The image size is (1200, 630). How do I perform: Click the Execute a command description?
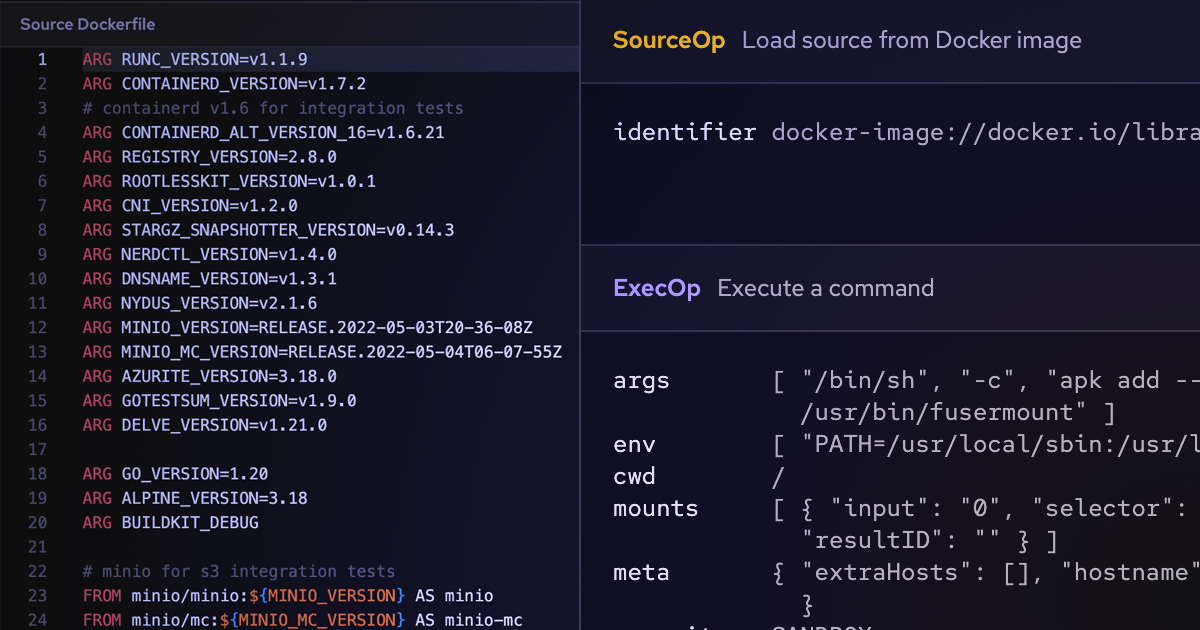click(x=825, y=288)
